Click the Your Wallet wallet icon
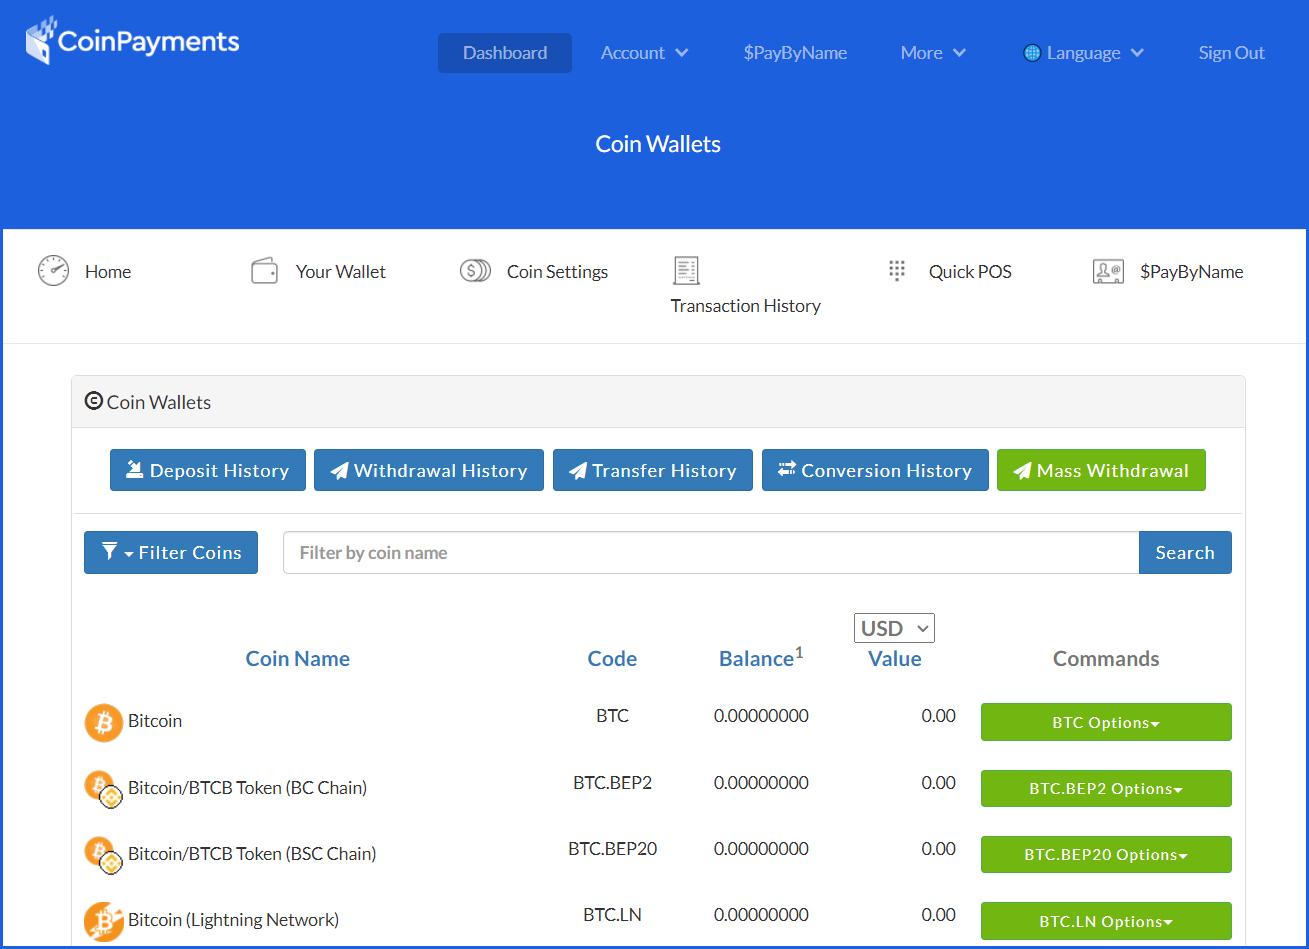The image size is (1309, 949). click(x=264, y=271)
